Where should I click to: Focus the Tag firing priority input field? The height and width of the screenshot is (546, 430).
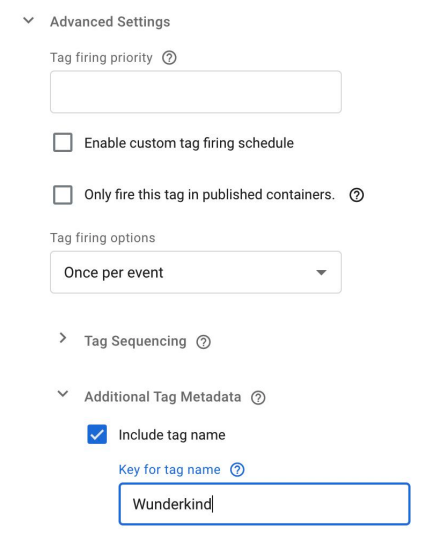point(196,92)
